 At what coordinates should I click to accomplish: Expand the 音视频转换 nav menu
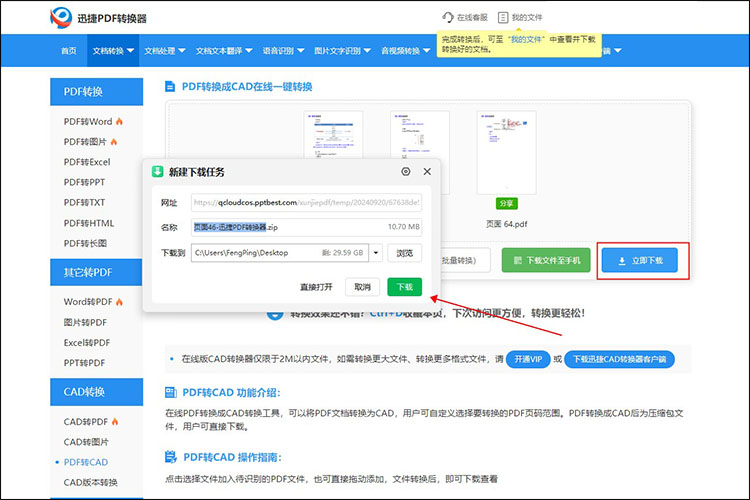click(405, 51)
